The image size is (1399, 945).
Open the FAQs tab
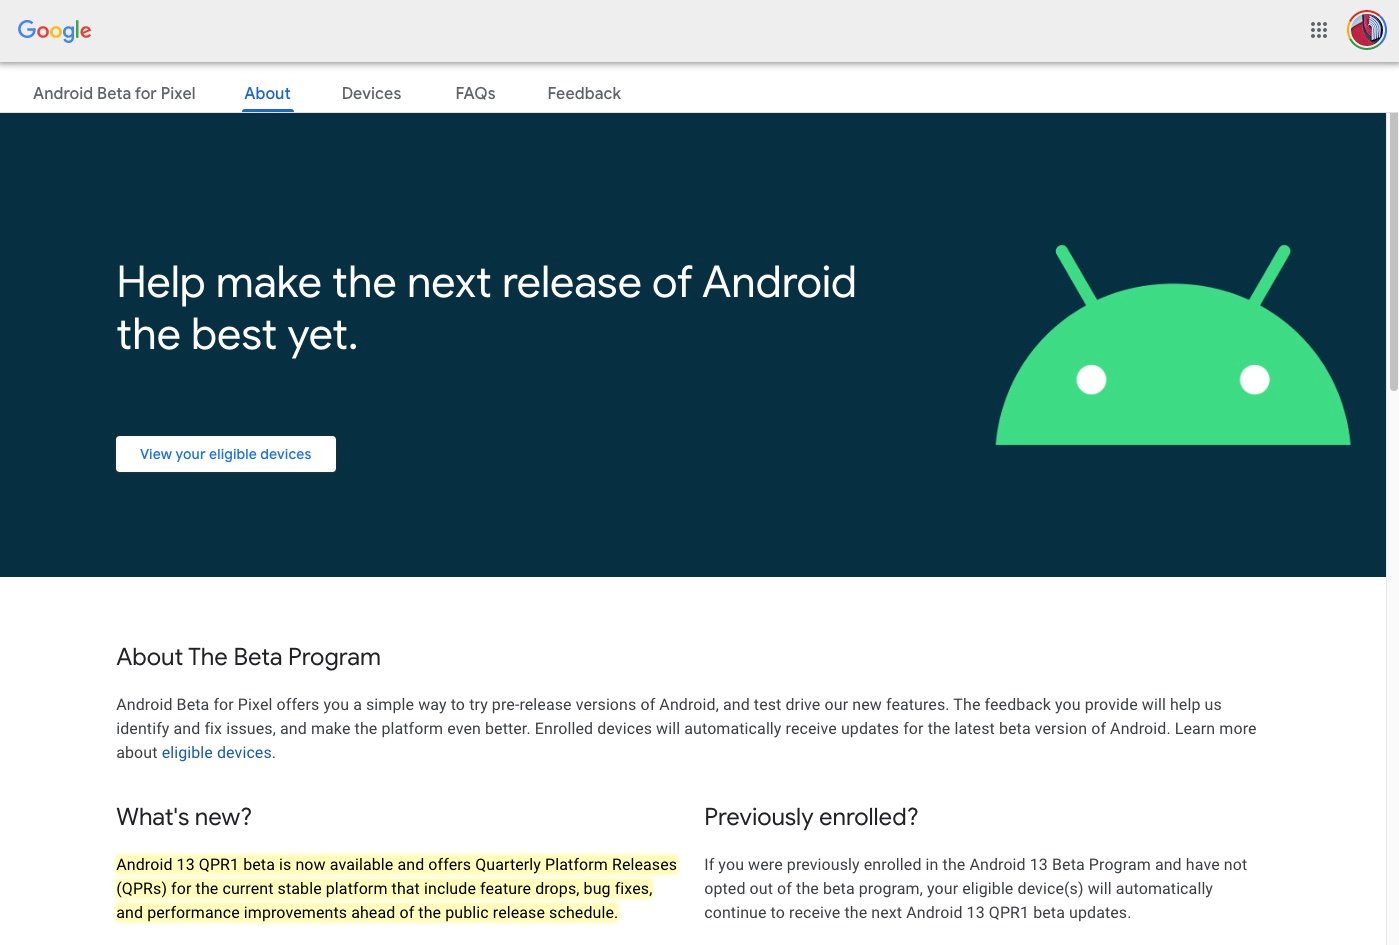coord(475,93)
